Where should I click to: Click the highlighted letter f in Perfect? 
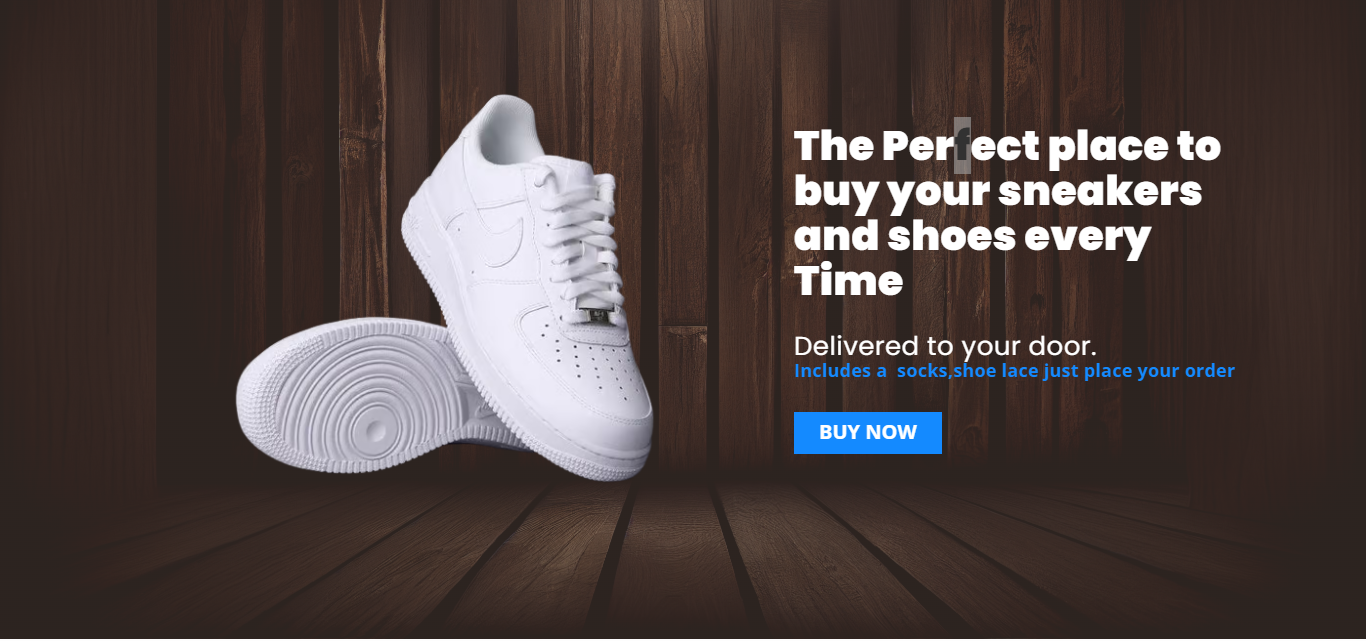point(962,146)
